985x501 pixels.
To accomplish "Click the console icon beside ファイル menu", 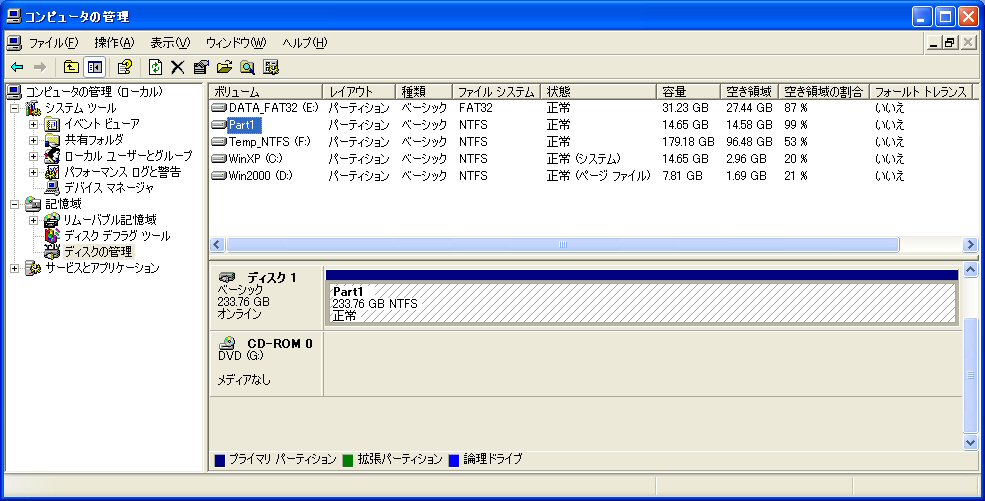I will (14, 43).
